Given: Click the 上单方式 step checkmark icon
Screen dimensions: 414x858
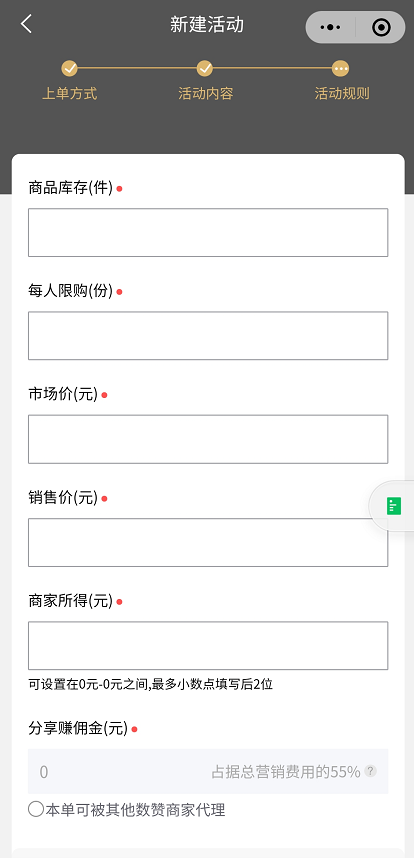Looking at the screenshot, I should pos(69,69).
